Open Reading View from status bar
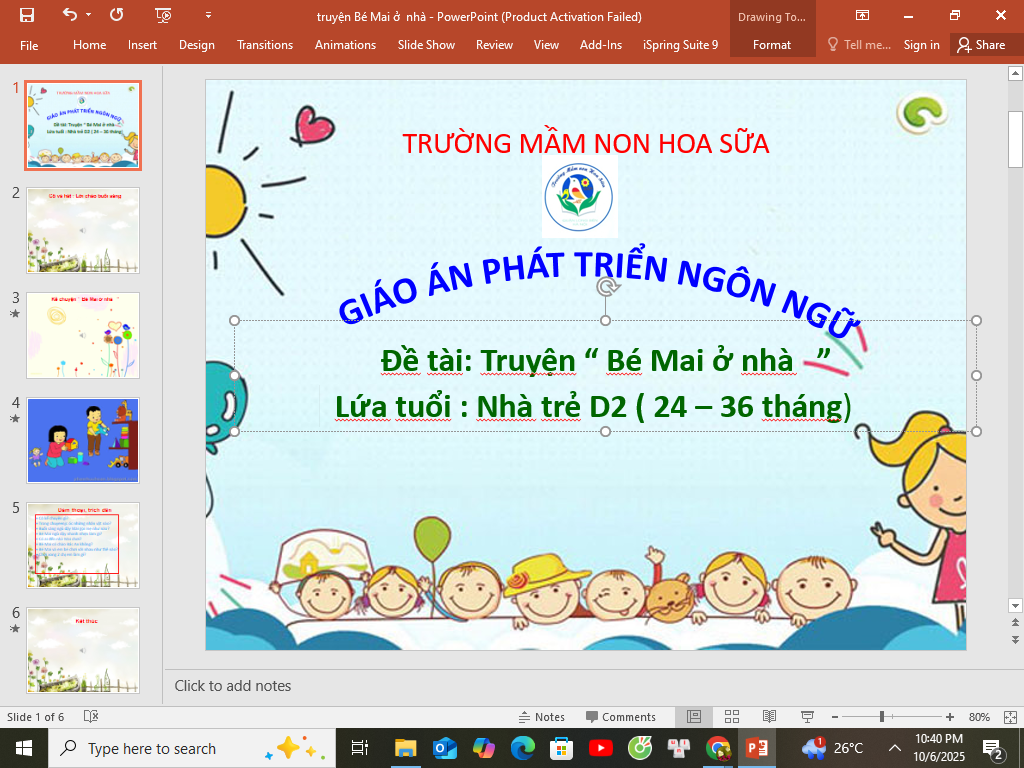1024x768 pixels. point(769,717)
